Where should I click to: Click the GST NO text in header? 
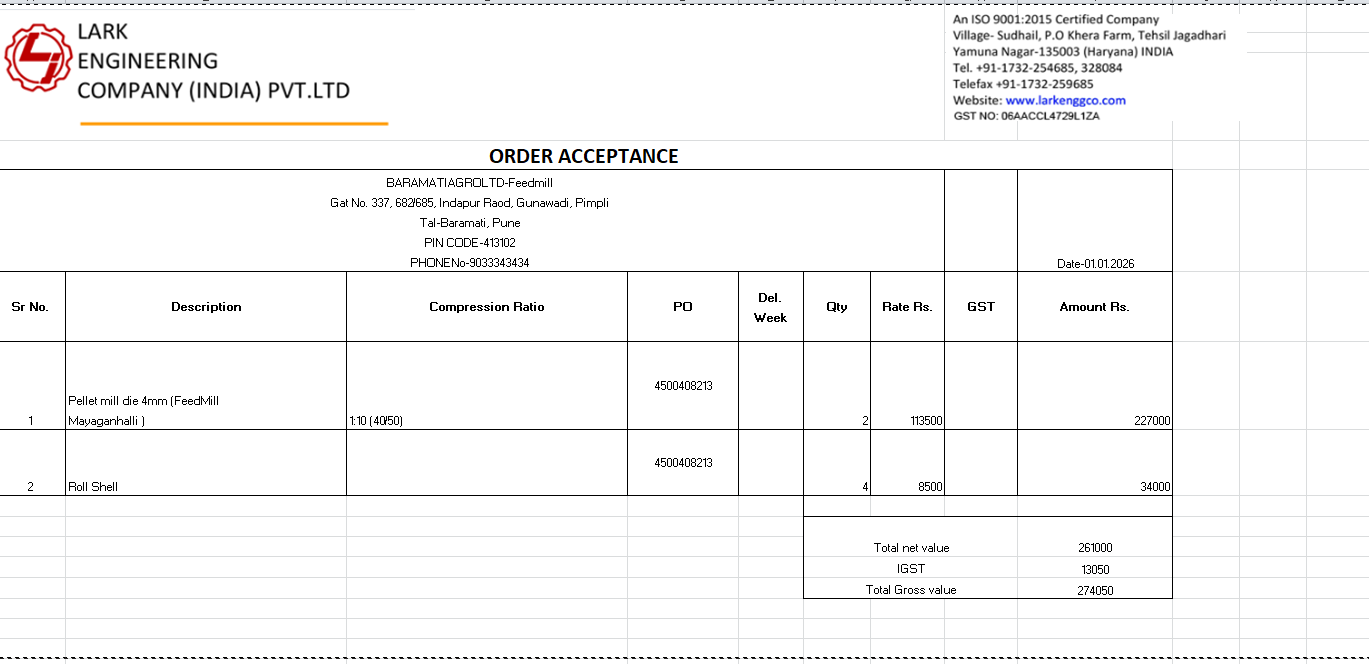1026,116
